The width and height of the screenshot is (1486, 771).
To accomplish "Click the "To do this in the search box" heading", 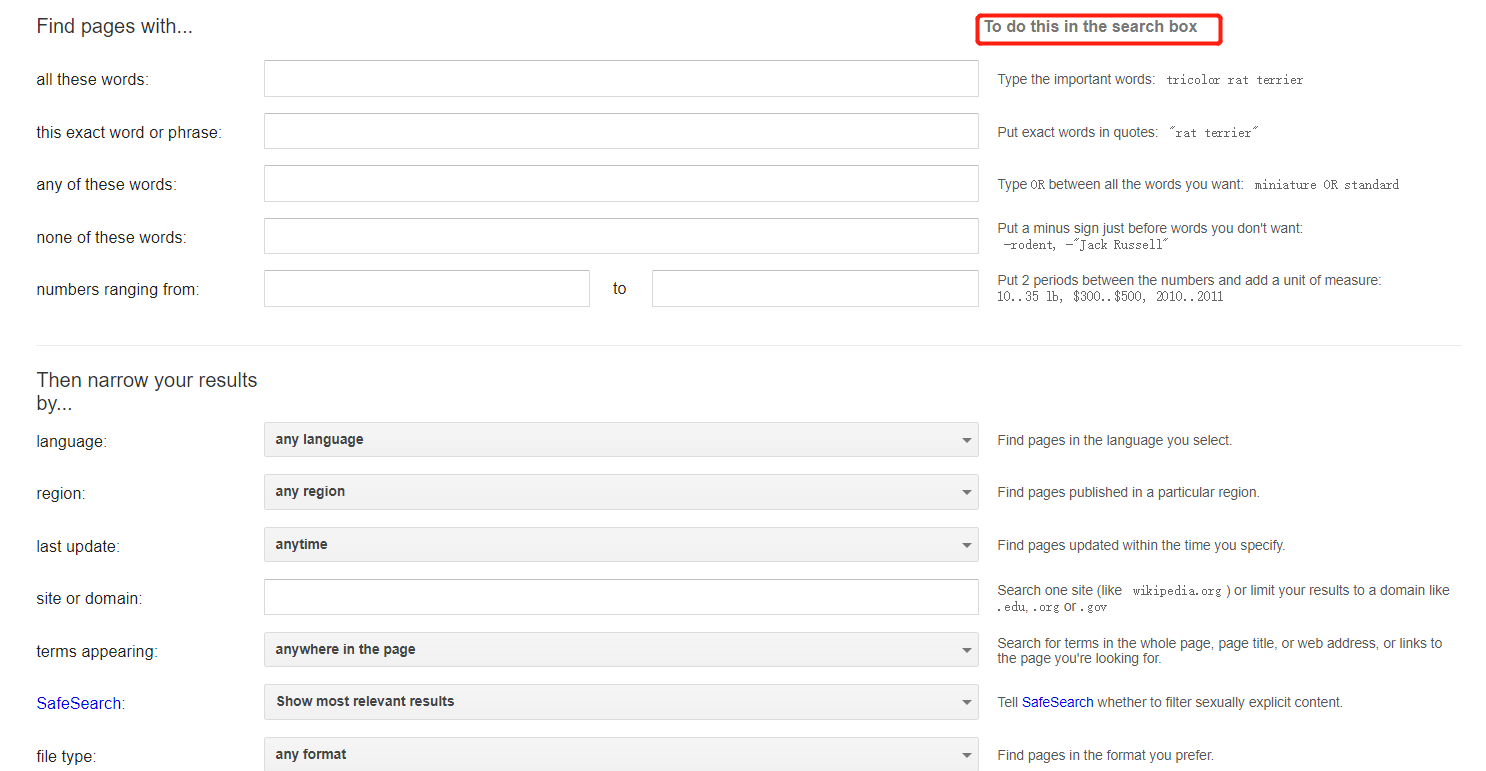I will (x=1090, y=27).
